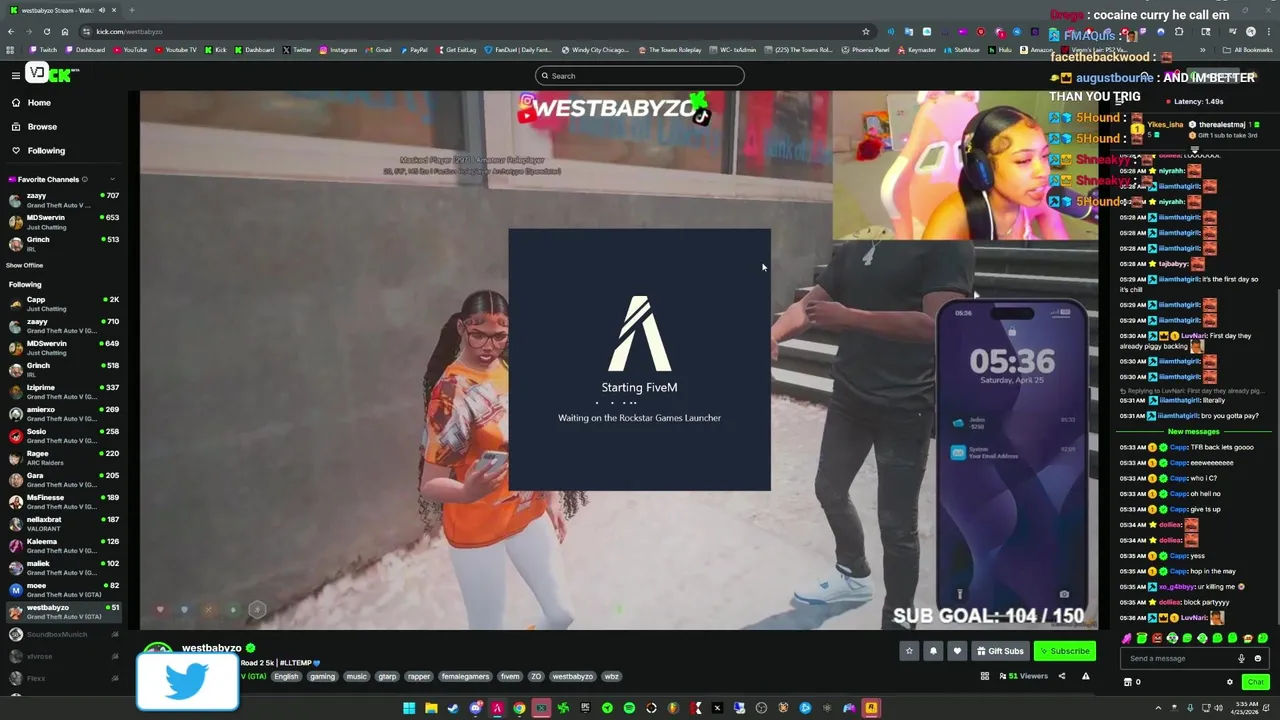Click the green Chat send button
The width and height of the screenshot is (1280, 720).
tap(1255, 682)
